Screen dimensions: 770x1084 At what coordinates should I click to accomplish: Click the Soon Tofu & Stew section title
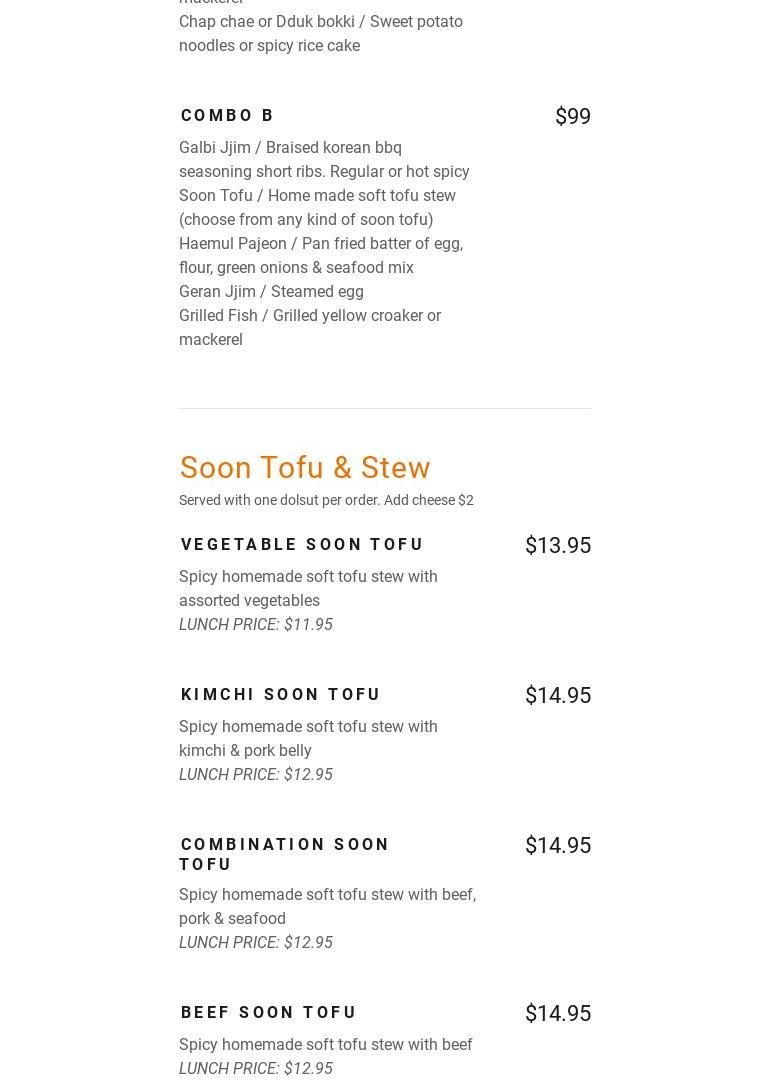[x=305, y=467]
